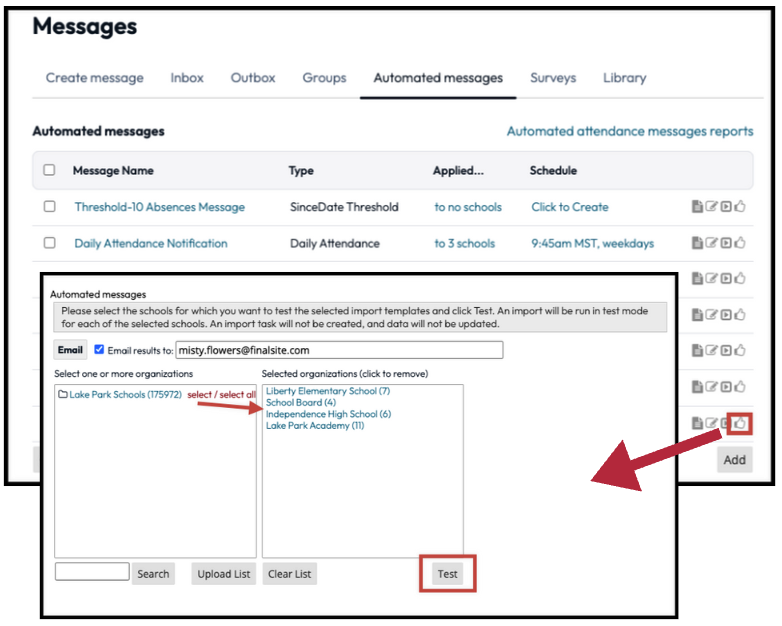Click the thumbs-up icon outlined in red
Viewport: 782px width, 626px height.
tap(740, 423)
